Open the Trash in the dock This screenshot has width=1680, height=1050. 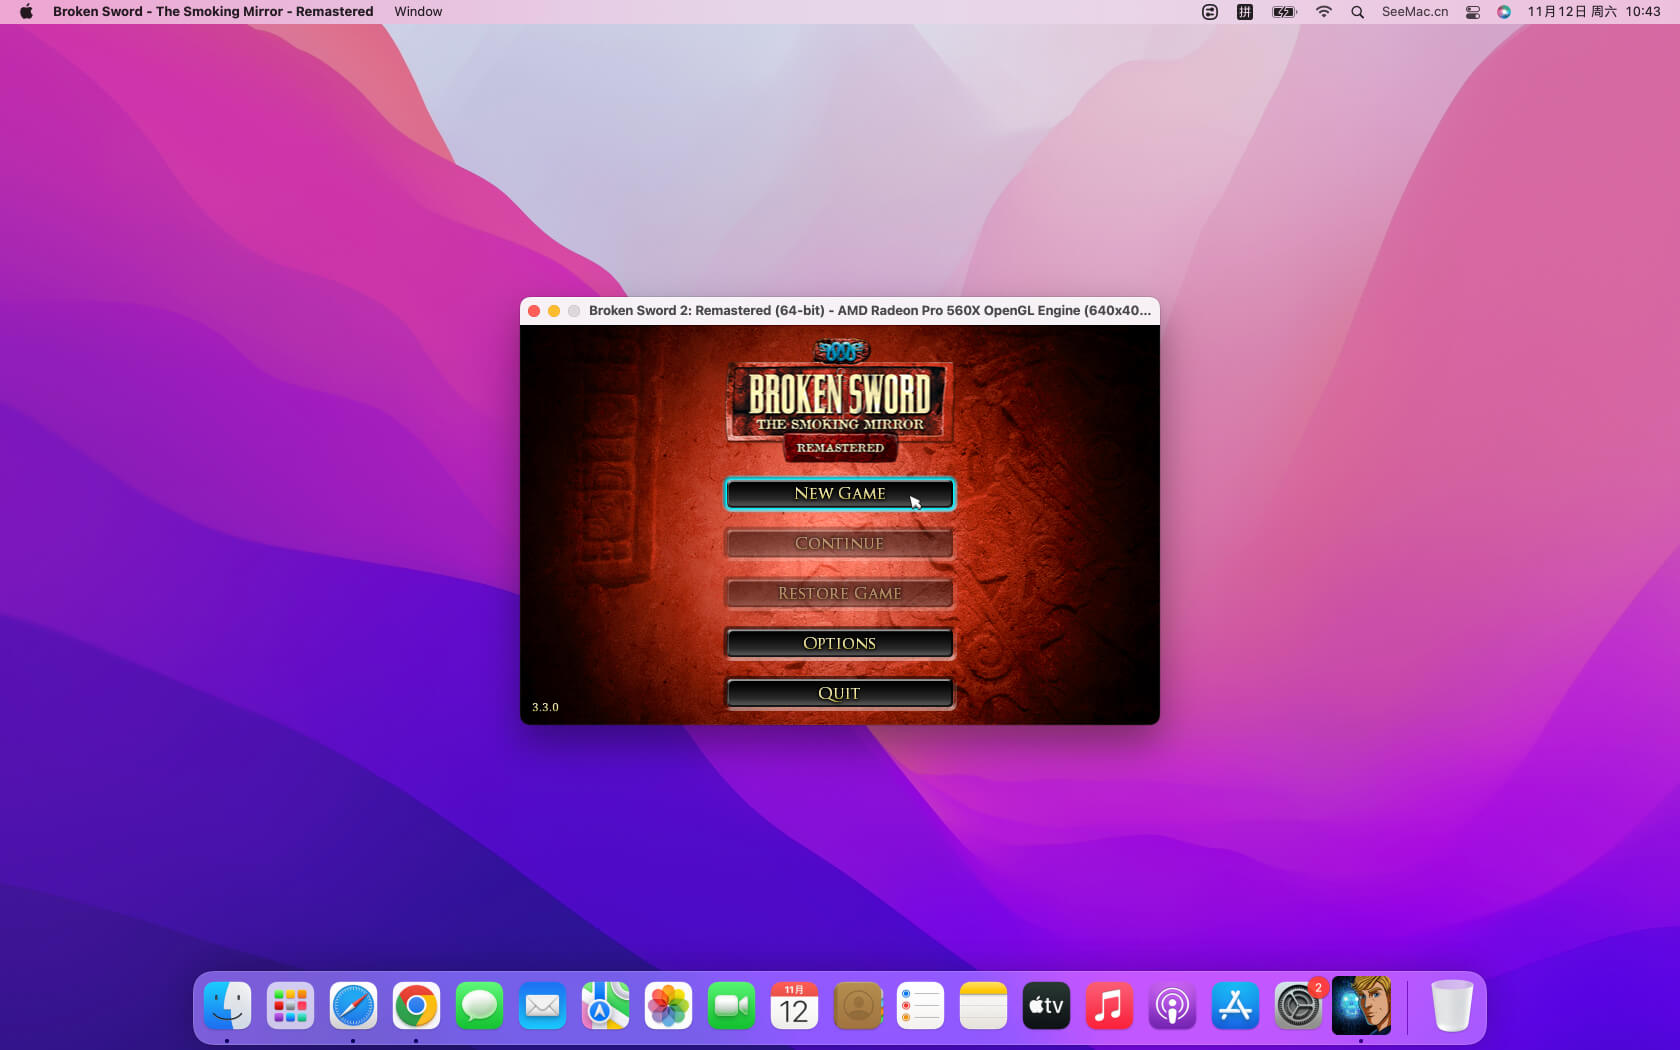1451,1006
